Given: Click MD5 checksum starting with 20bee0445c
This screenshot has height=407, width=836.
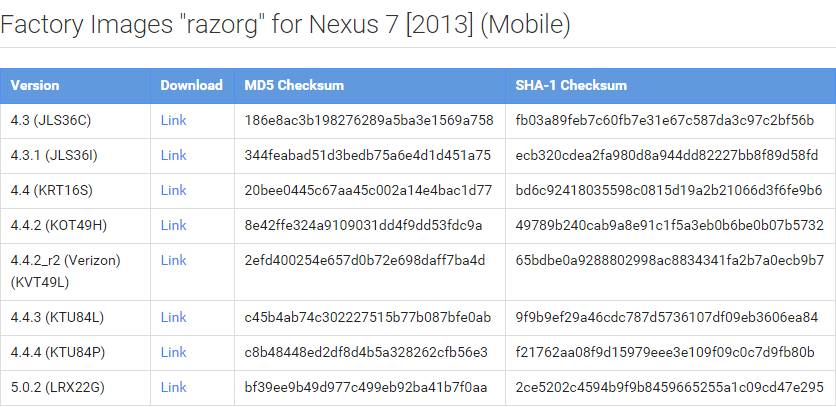Looking at the screenshot, I should pos(368,190).
